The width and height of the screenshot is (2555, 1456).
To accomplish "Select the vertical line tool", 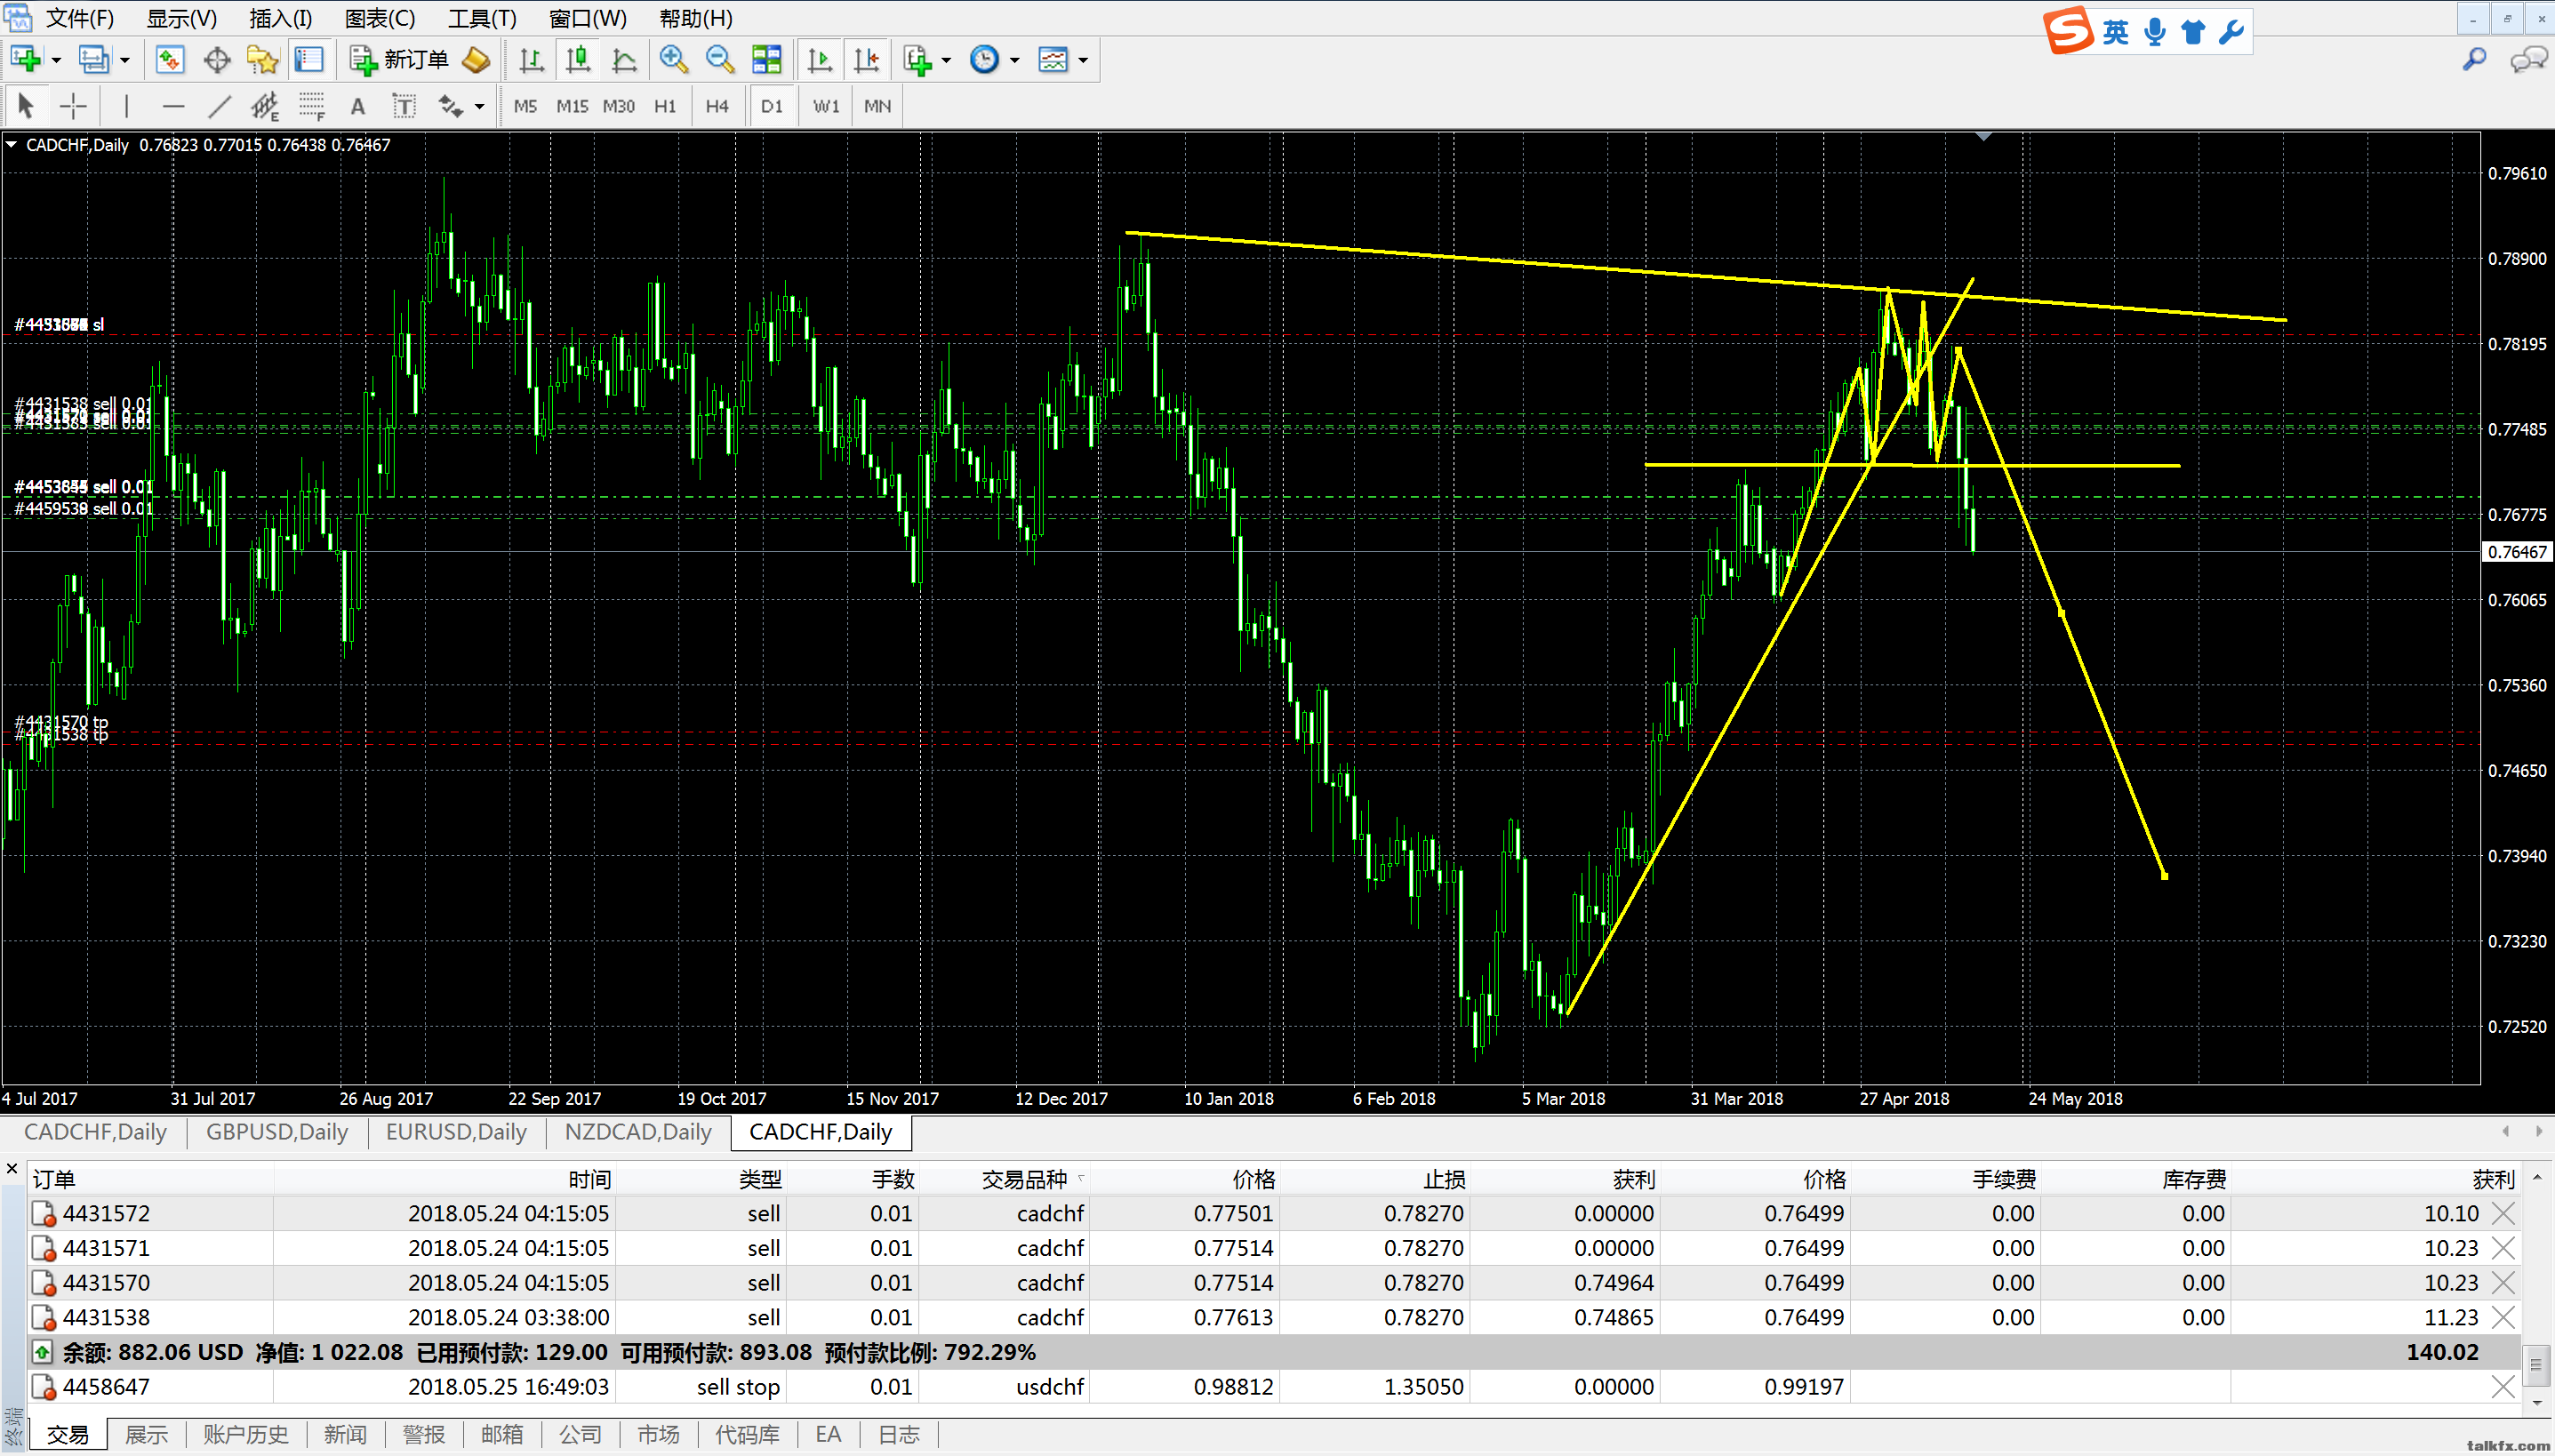I will coord(126,105).
